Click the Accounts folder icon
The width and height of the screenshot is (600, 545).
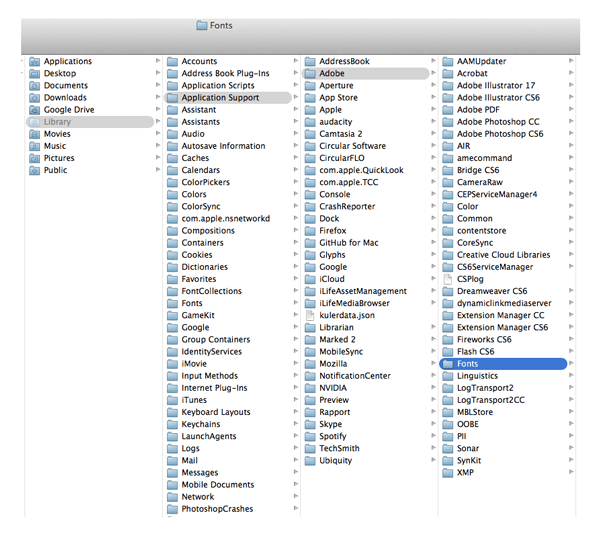[x=173, y=61]
